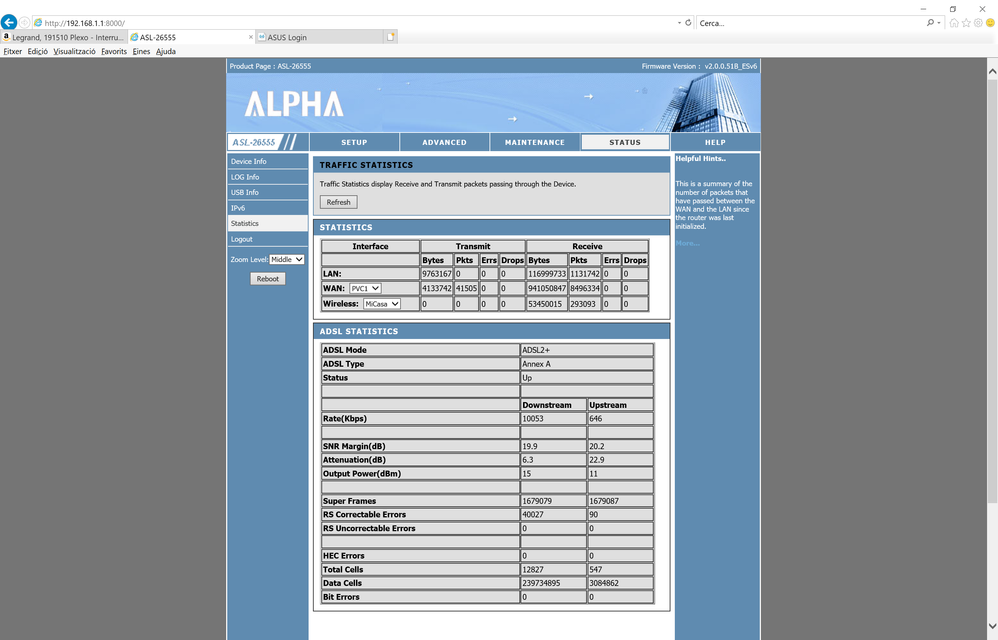Image resolution: width=998 pixels, height=640 pixels.
Task: Open the Wireless MiCasa dropdown
Action: 381,304
